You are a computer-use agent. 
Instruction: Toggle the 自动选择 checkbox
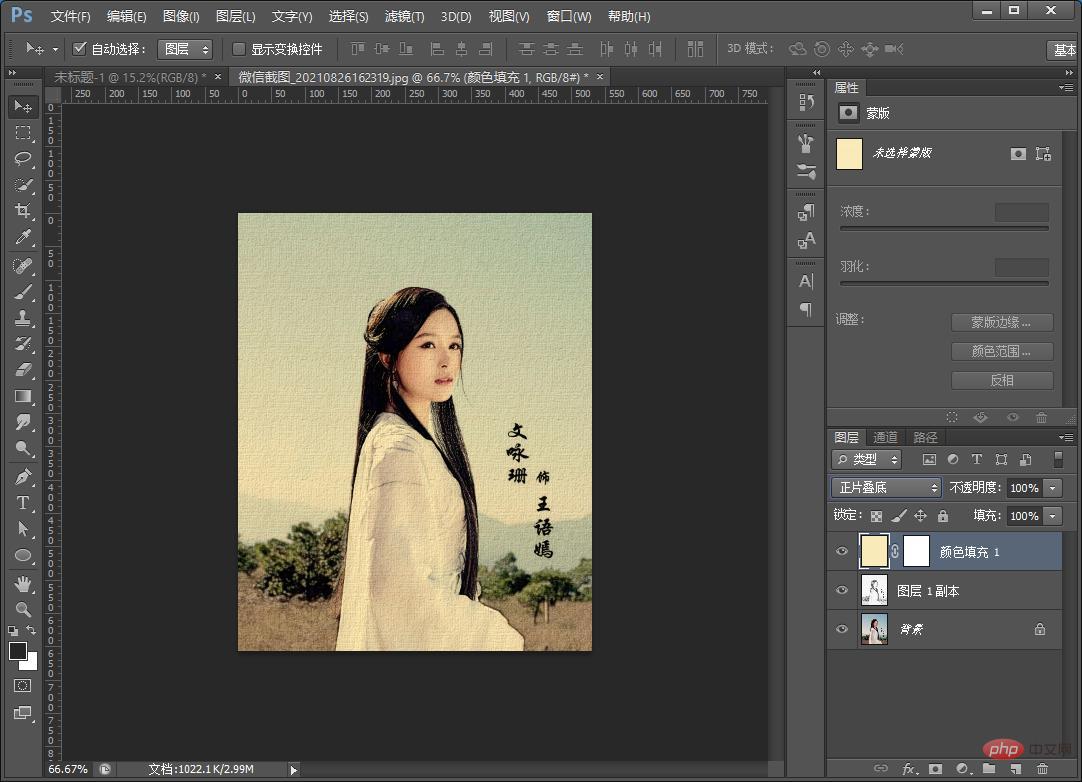click(79, 48)
